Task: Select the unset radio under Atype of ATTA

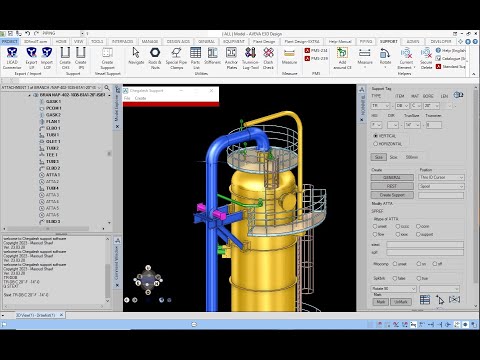Action: point(375,226)
